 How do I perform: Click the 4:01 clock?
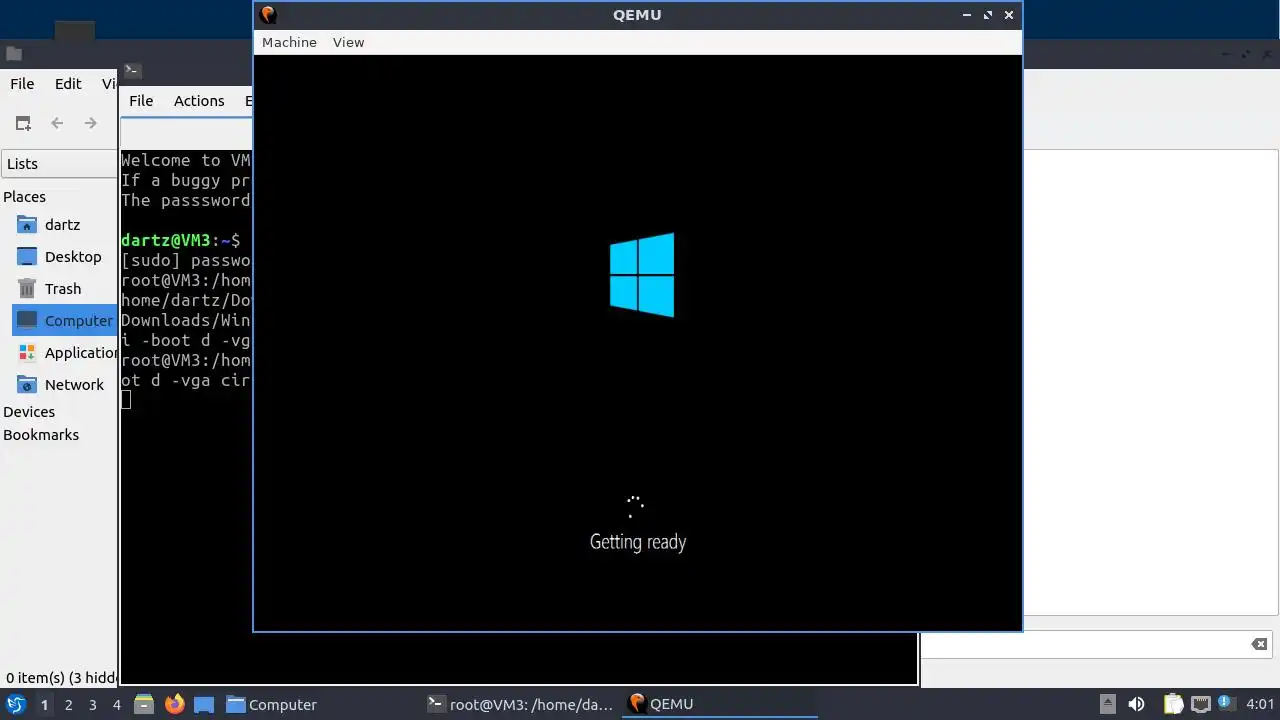click(x=1260, y=704)
